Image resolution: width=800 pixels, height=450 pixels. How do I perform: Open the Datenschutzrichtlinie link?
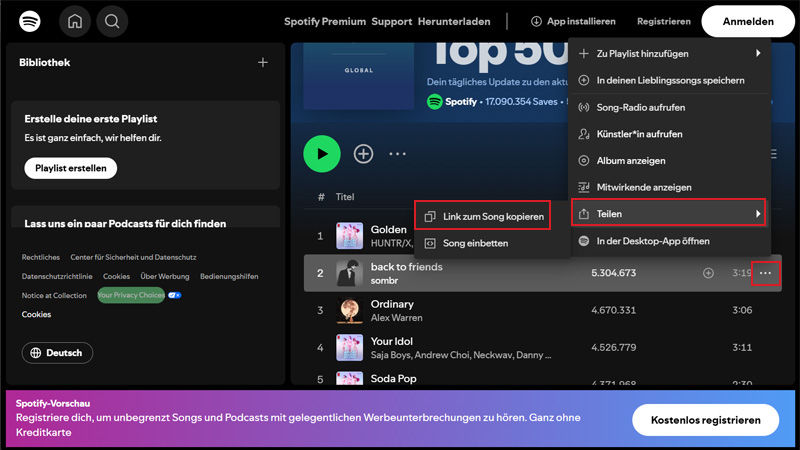click(57, 276)
